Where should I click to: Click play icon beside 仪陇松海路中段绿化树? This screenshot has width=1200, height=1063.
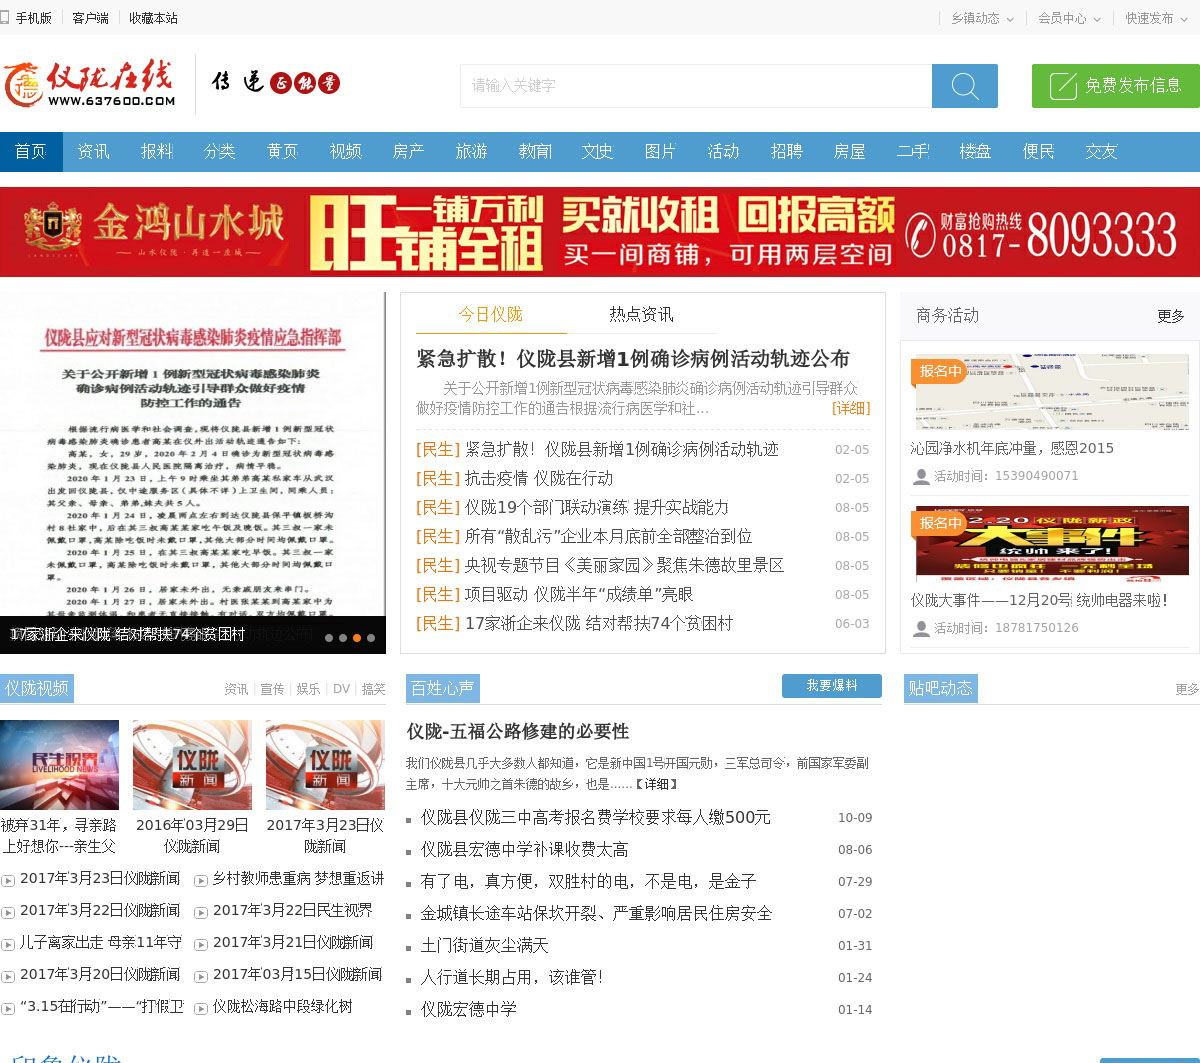point(201,1008)
